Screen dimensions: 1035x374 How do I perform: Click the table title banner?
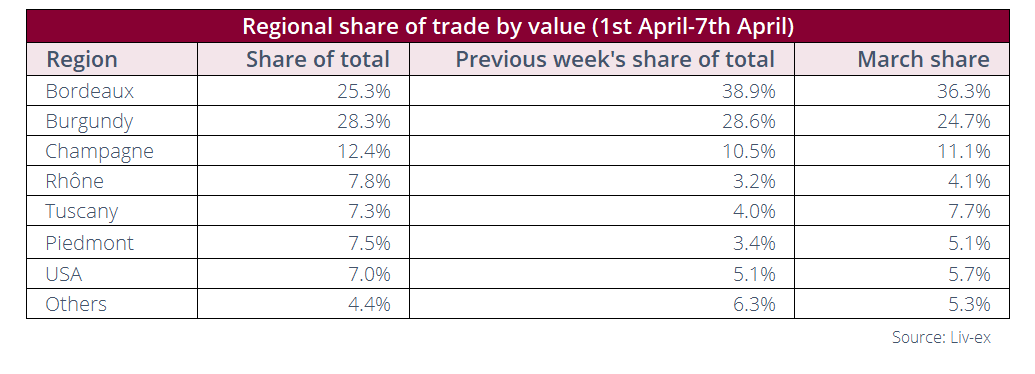(518, 26)
